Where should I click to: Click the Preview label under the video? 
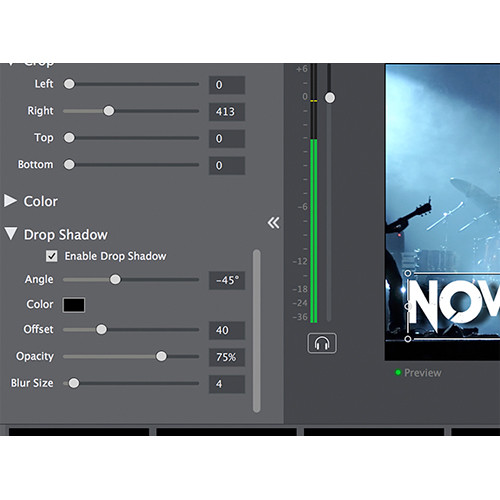pos(423,373)
